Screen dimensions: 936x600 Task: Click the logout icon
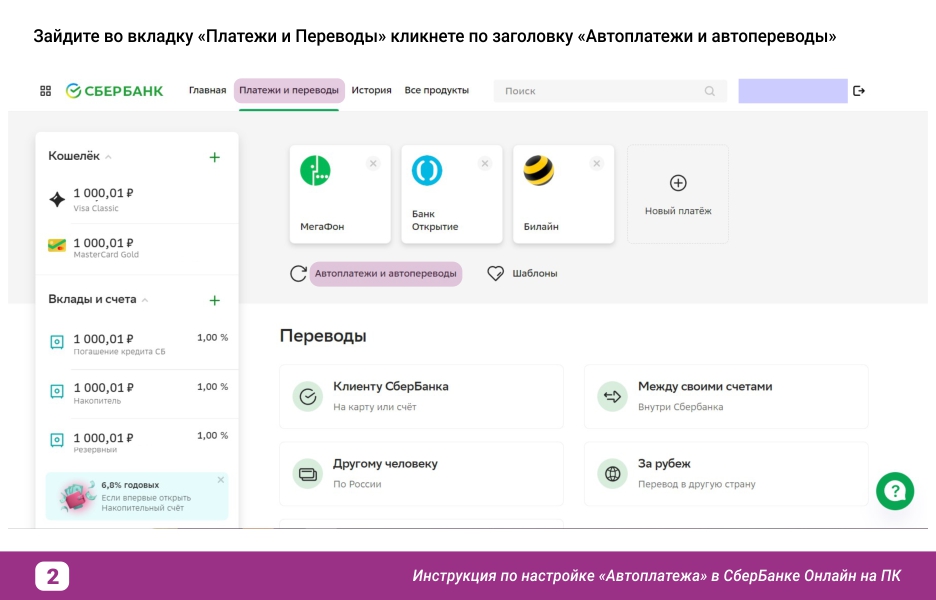[x=859, y=91]
